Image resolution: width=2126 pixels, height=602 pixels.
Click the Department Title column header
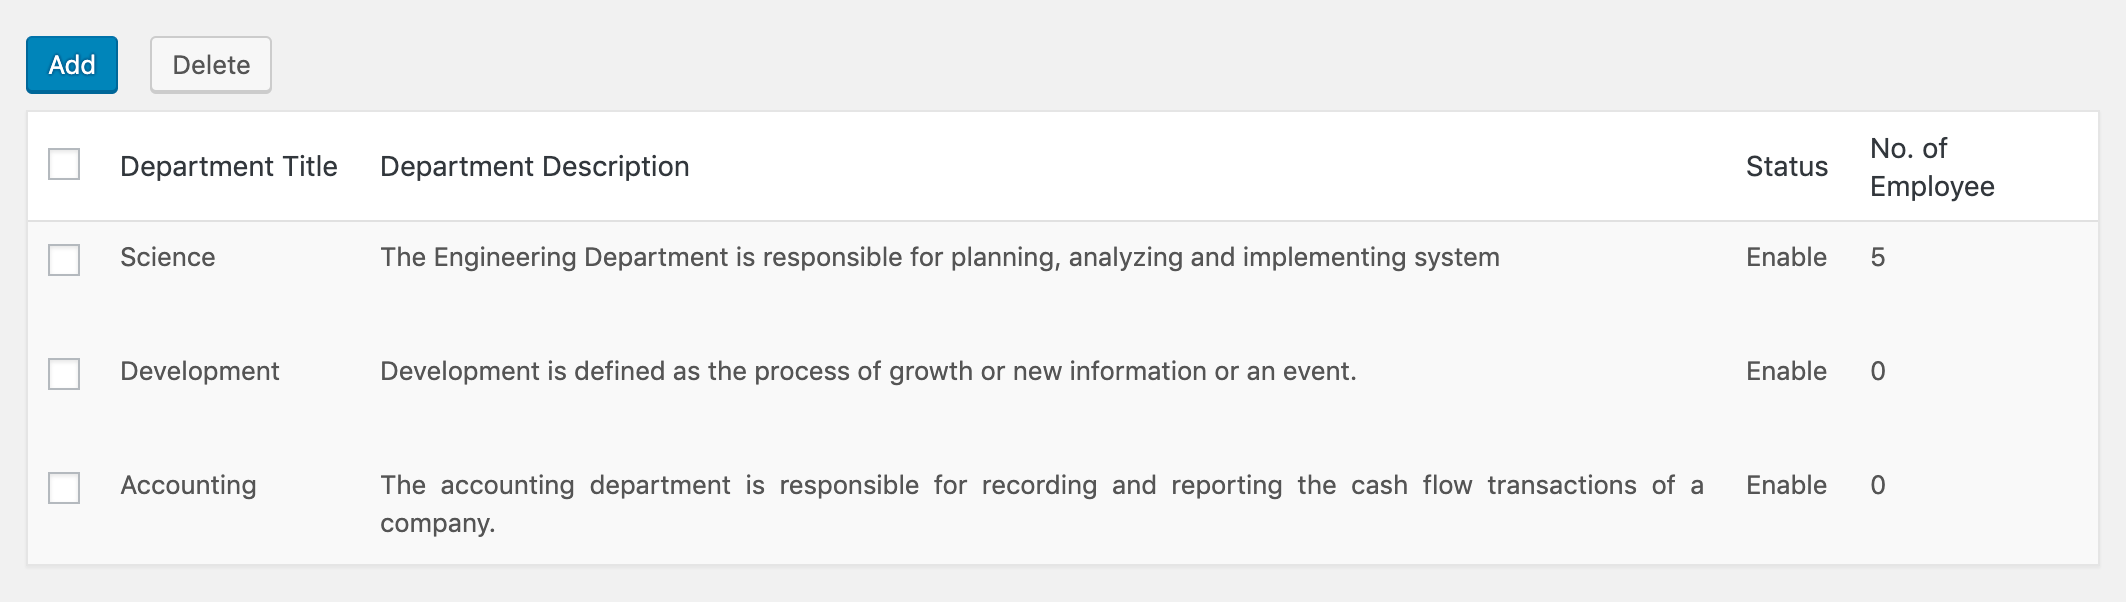tap(228, 166)
